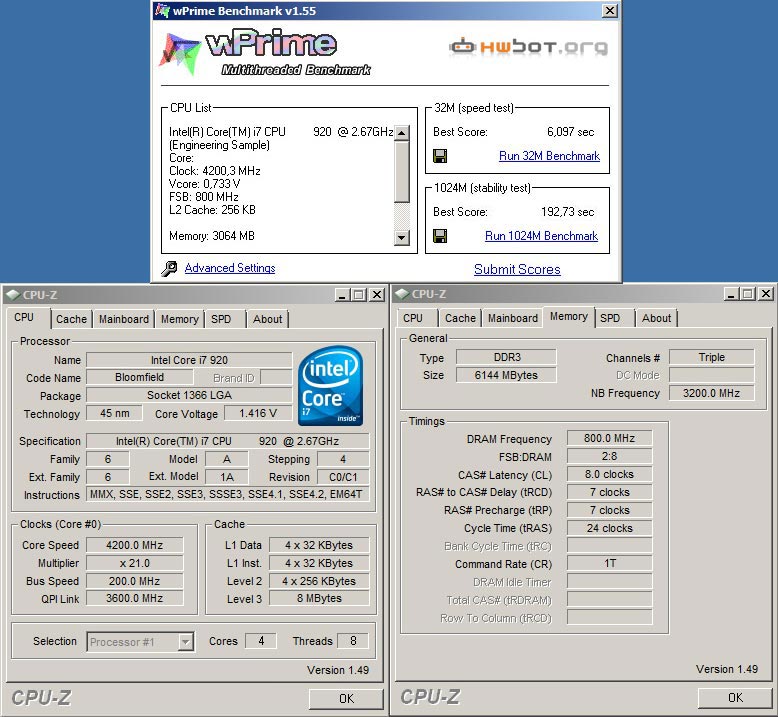Click the CAS# Latency 8.0 clocks value

point(609,474)
